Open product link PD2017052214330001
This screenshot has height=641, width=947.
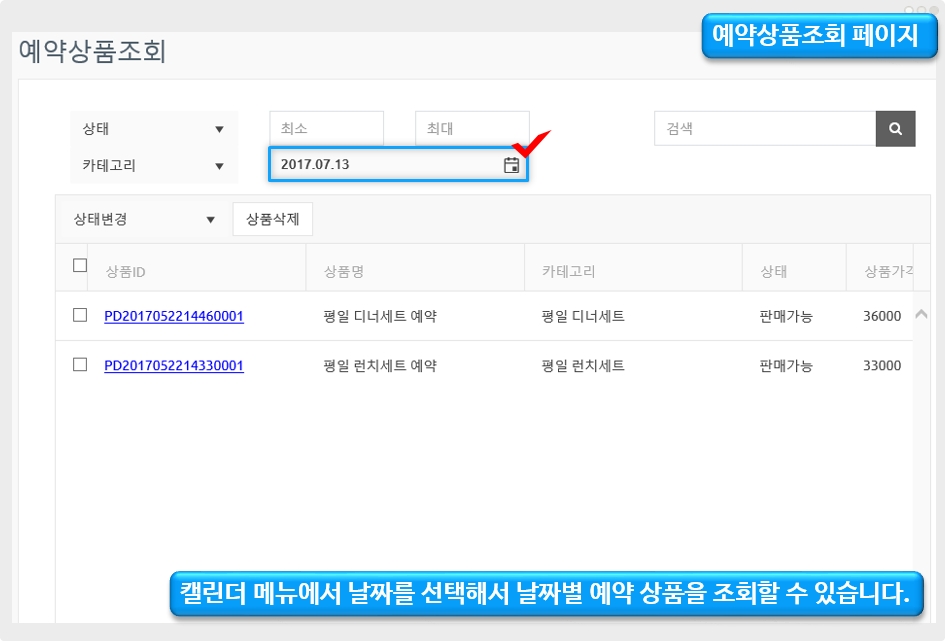click(x=174, y=366)
